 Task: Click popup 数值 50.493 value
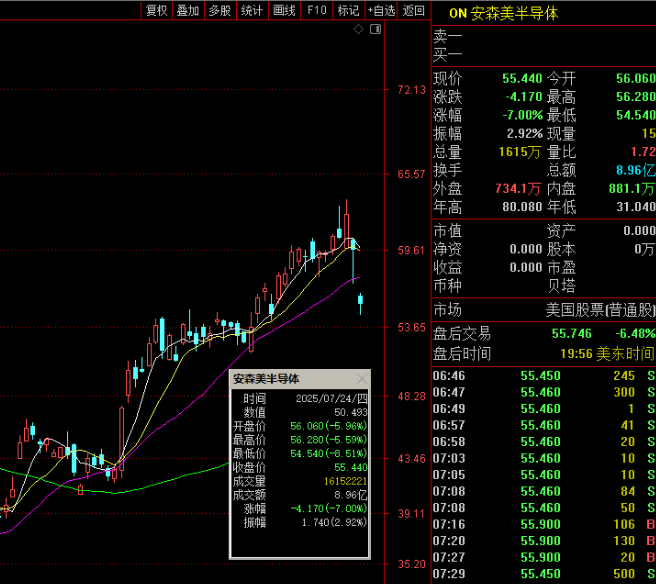[351, 412]
